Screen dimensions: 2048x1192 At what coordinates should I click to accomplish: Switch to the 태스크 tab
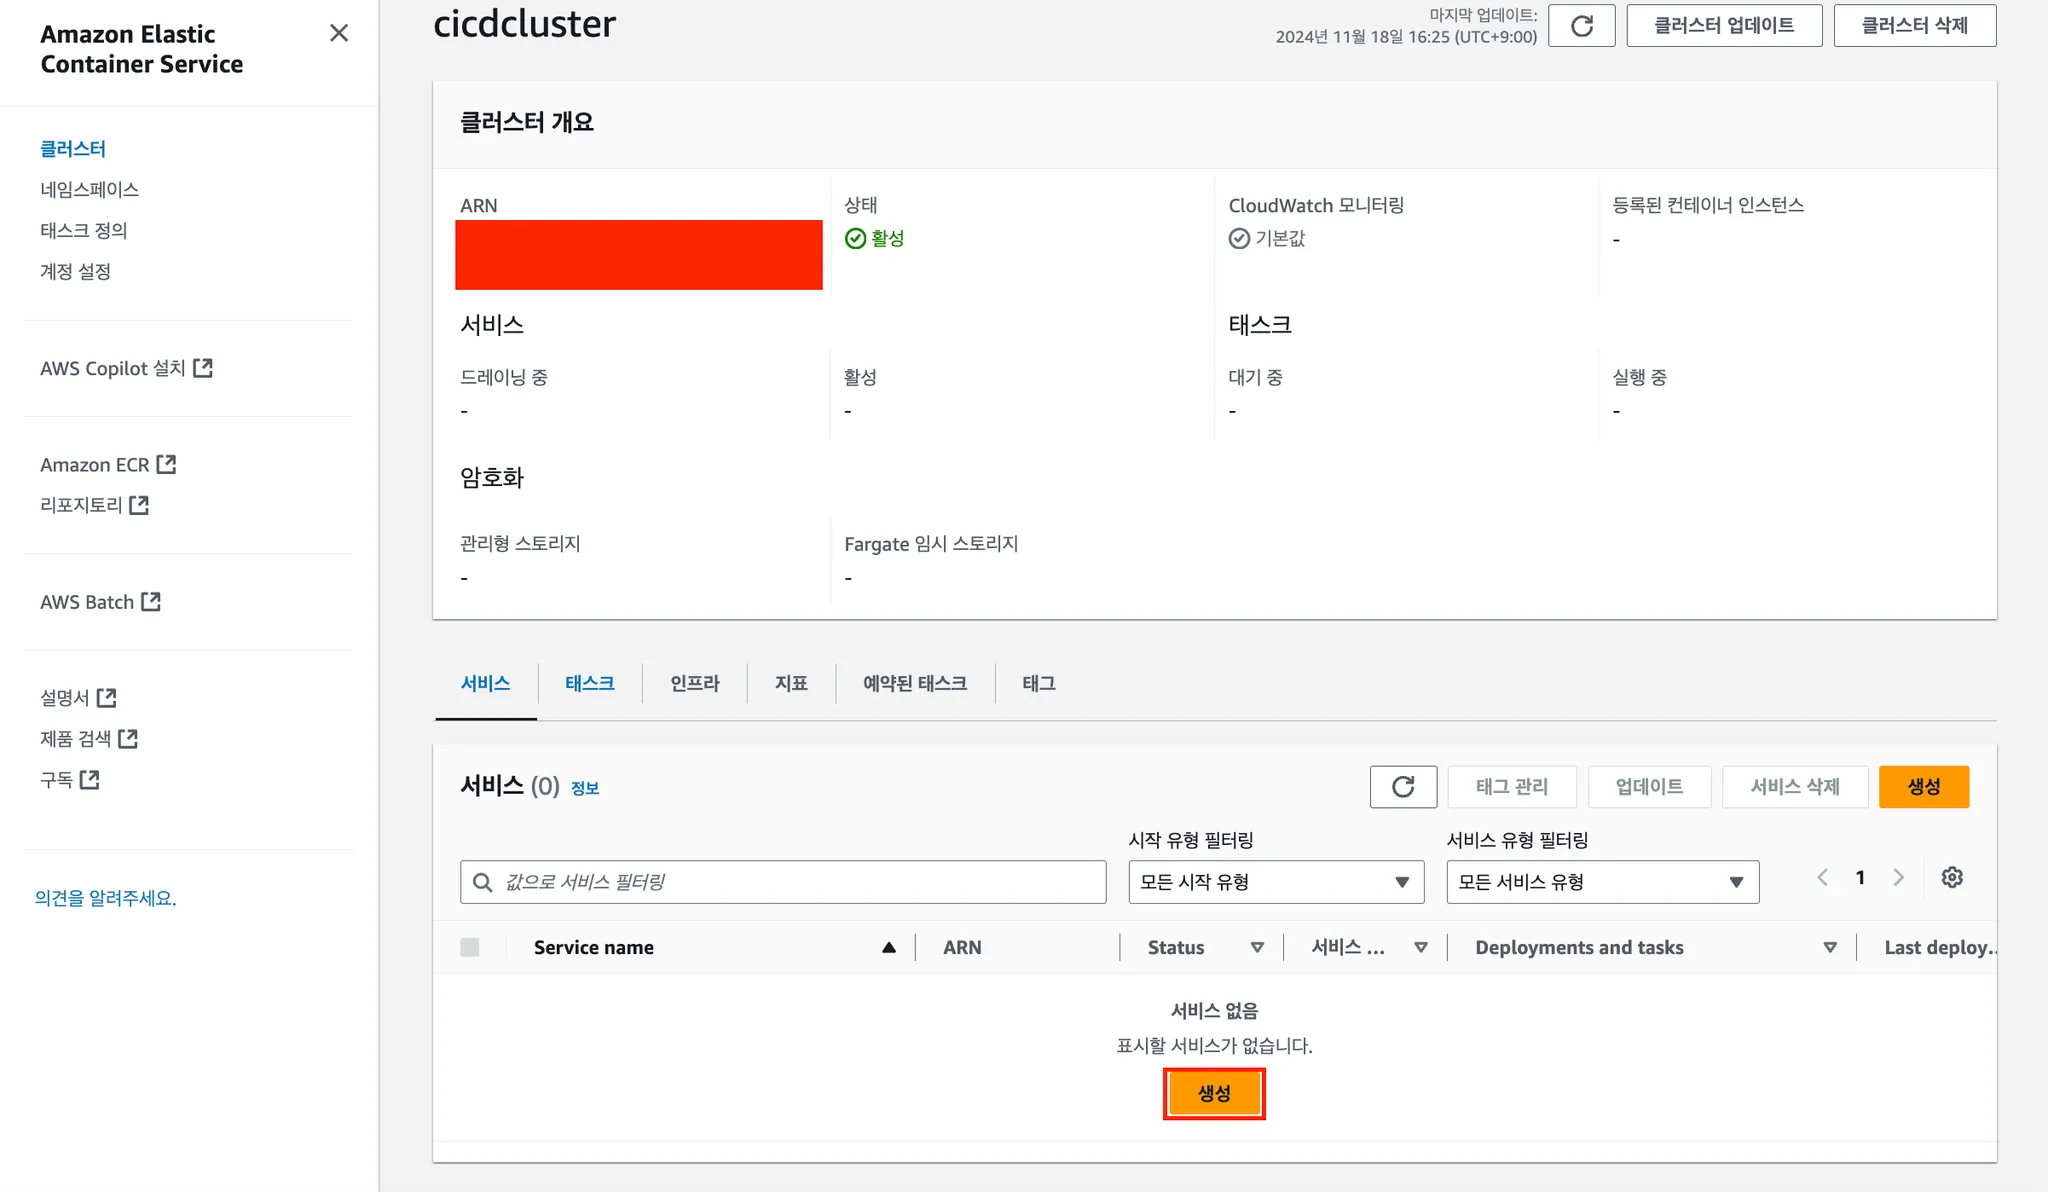click(590, 683)
